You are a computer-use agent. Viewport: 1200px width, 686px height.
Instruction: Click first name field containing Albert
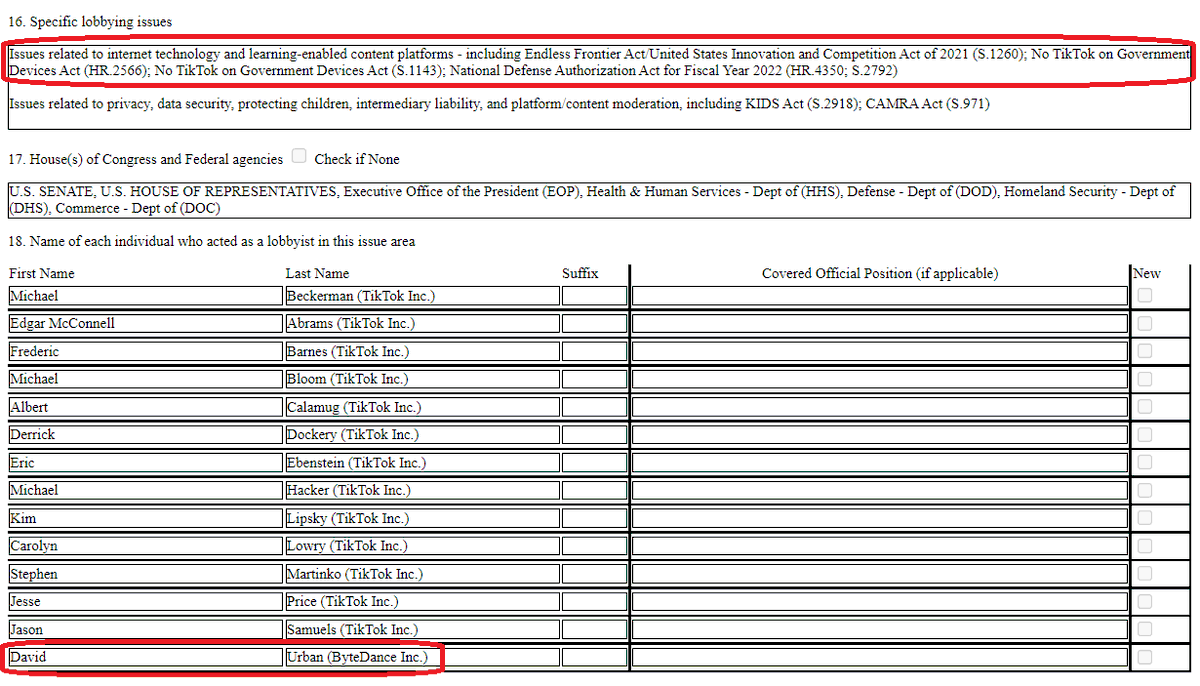point(145,407)
